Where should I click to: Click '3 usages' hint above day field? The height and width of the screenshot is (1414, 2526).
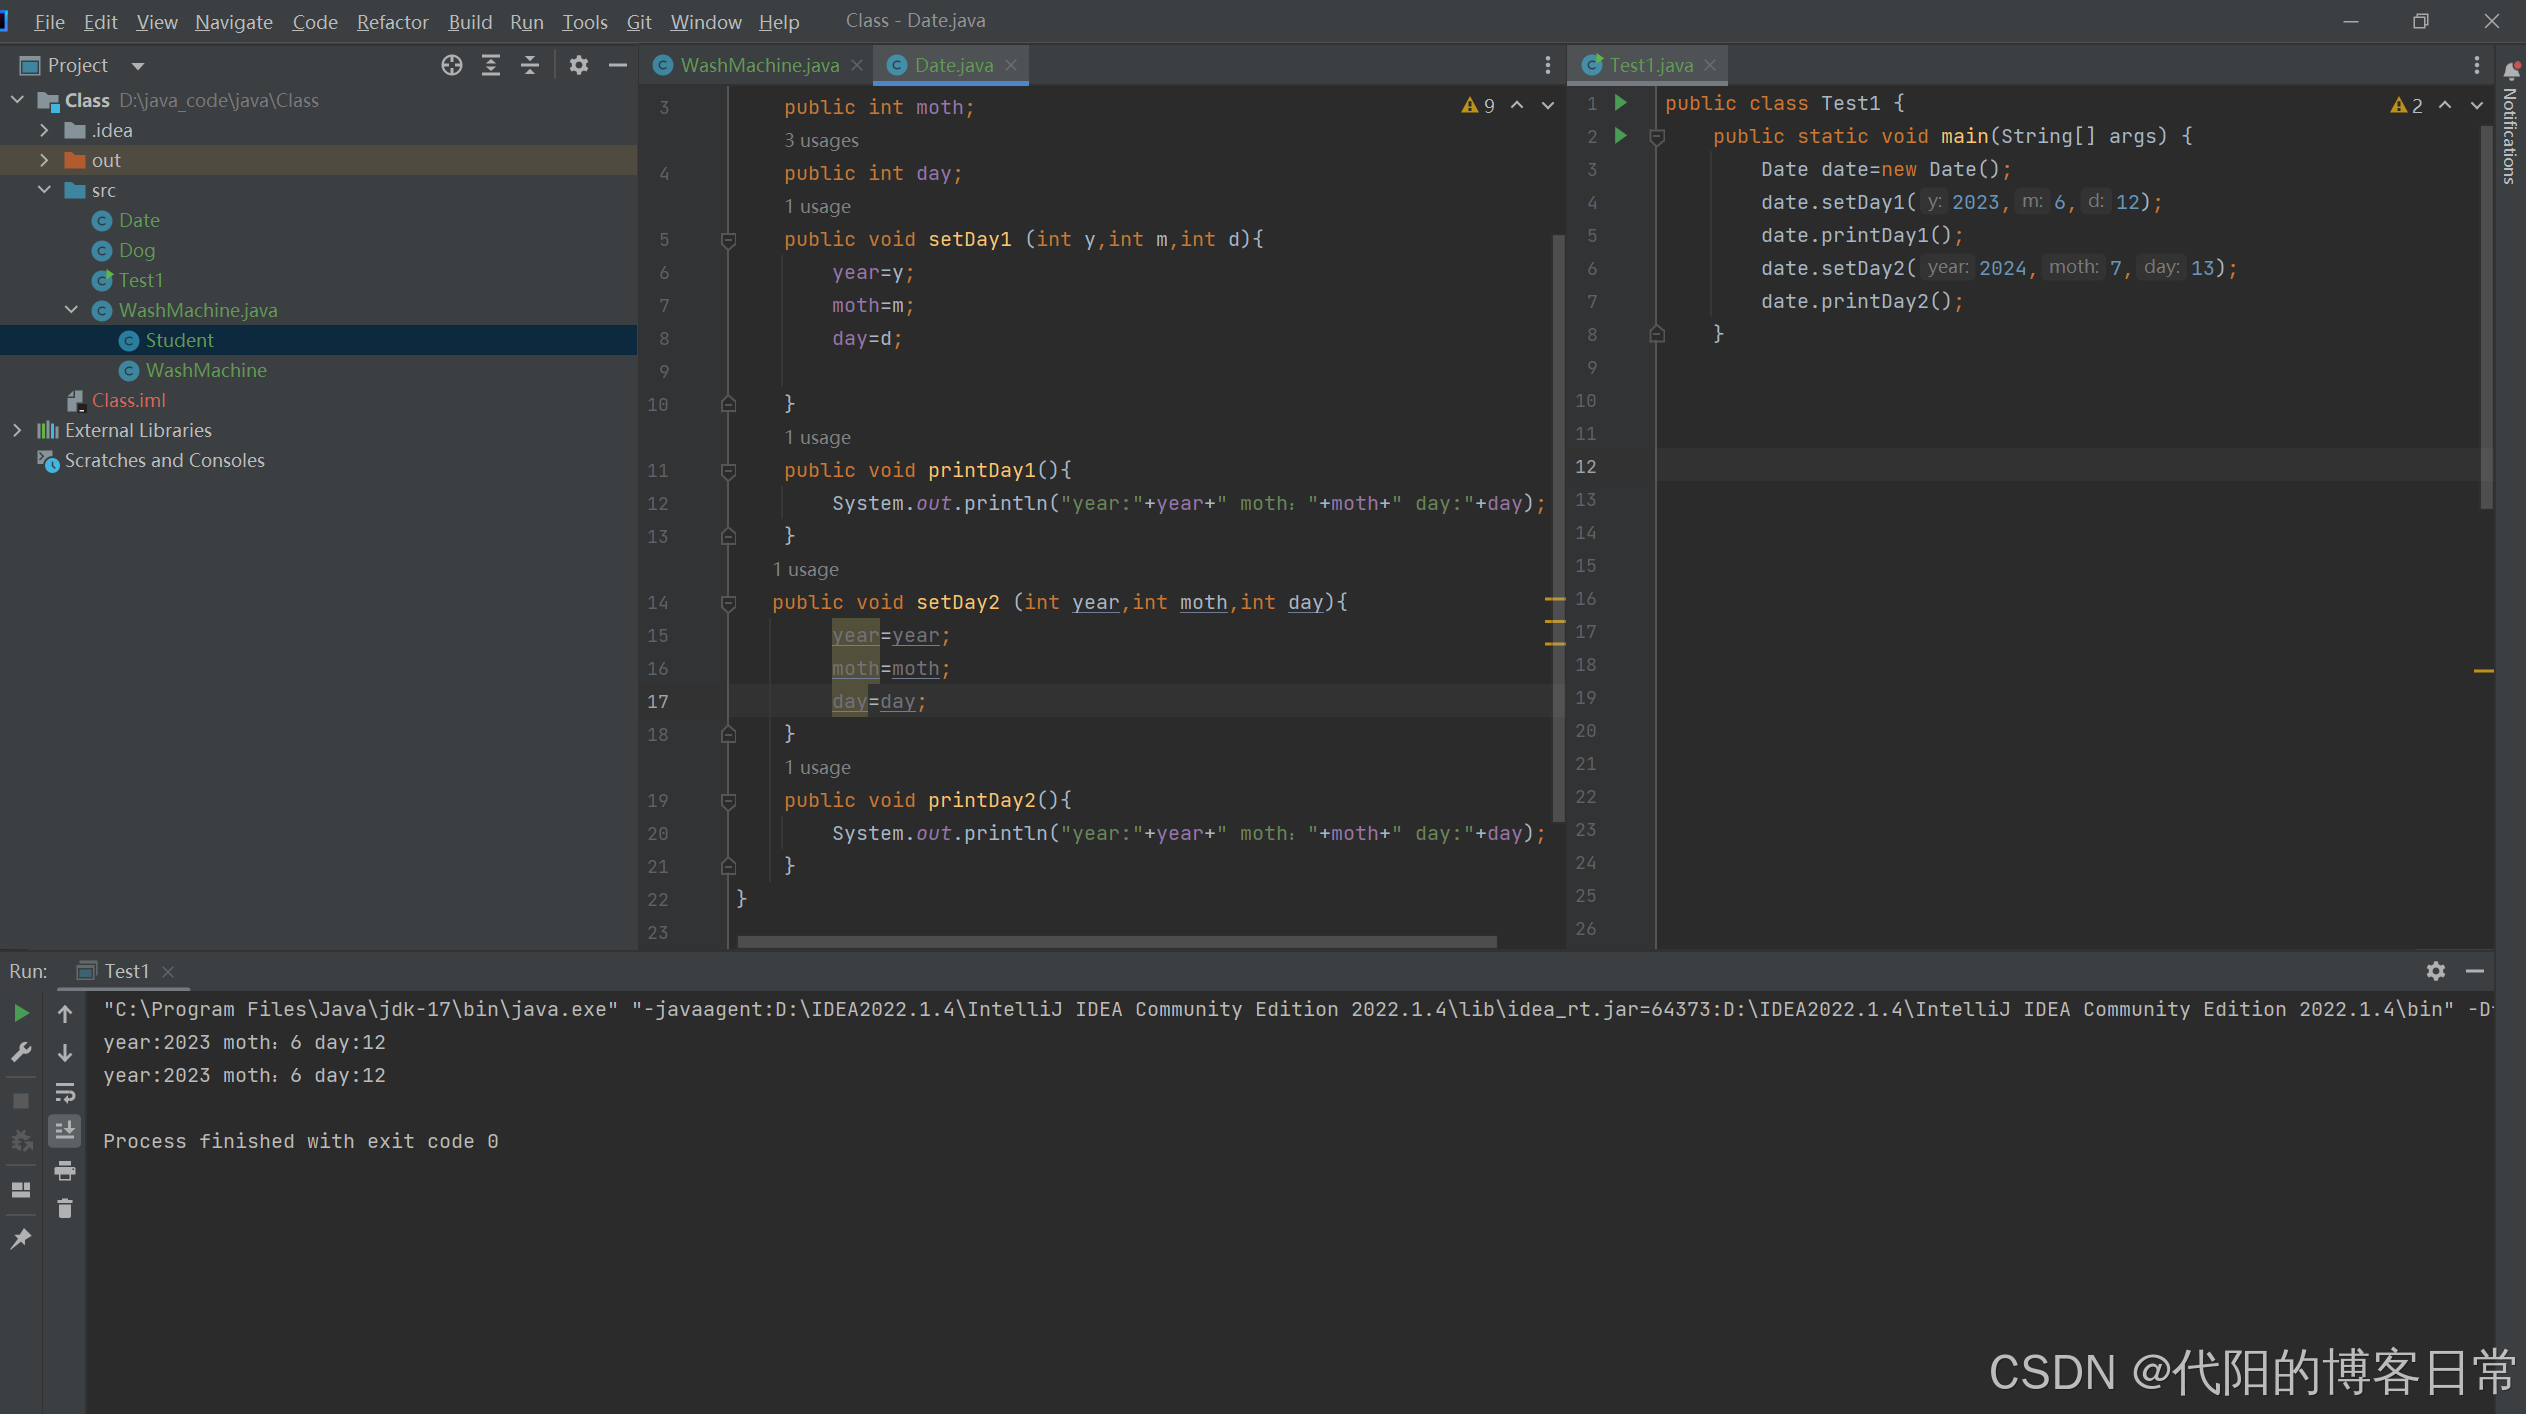[x=821, y=140]
